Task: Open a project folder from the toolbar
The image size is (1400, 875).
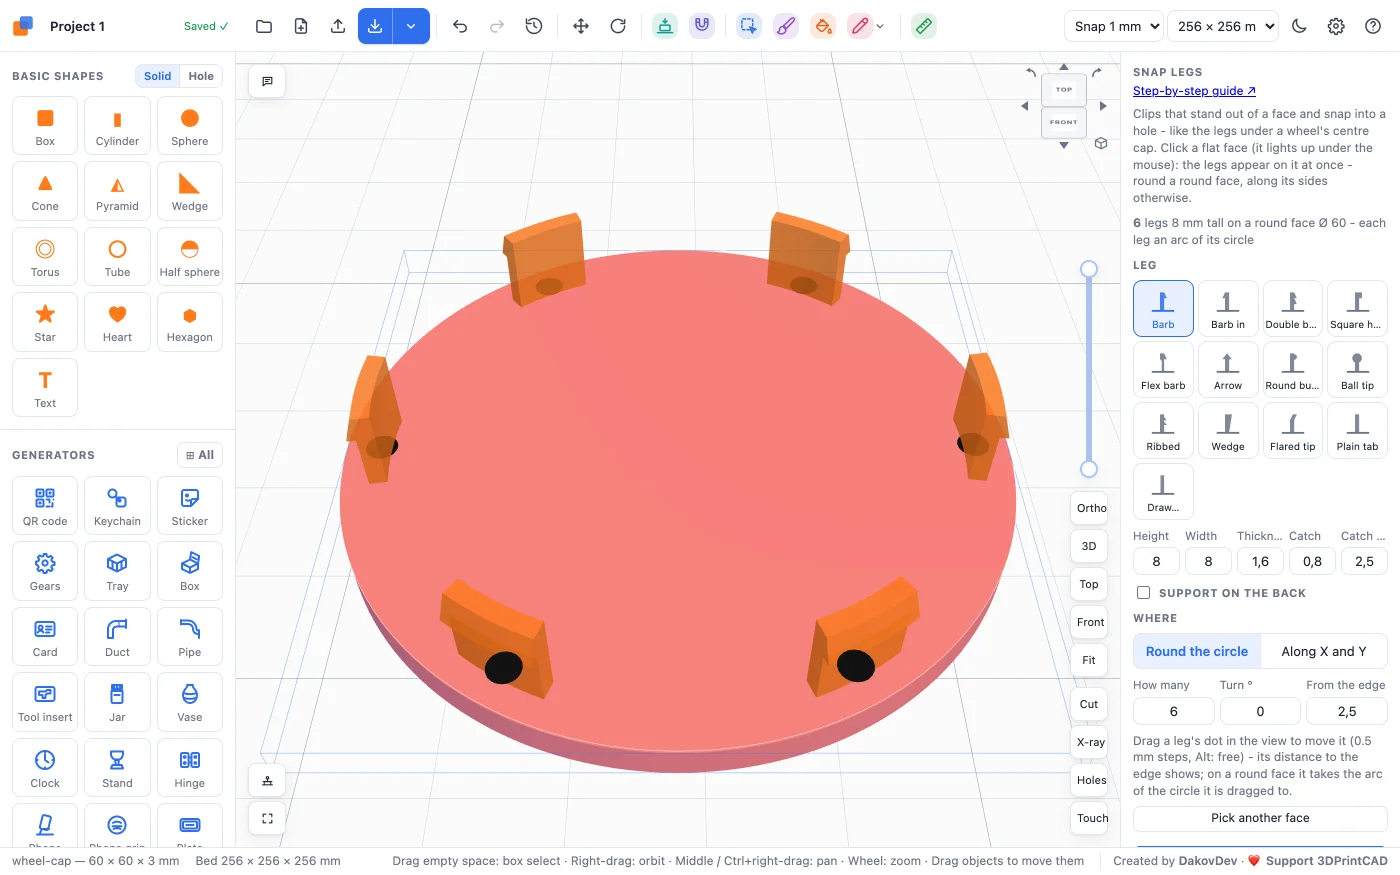Action: tap(264, 26)
